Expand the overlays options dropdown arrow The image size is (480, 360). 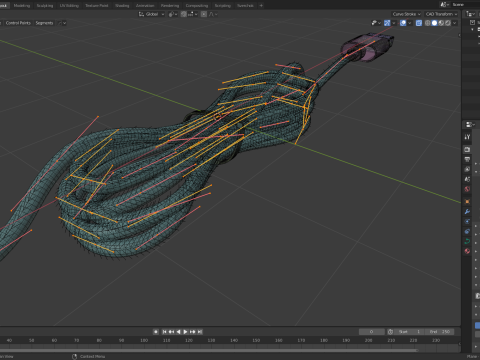click(410, 23)
